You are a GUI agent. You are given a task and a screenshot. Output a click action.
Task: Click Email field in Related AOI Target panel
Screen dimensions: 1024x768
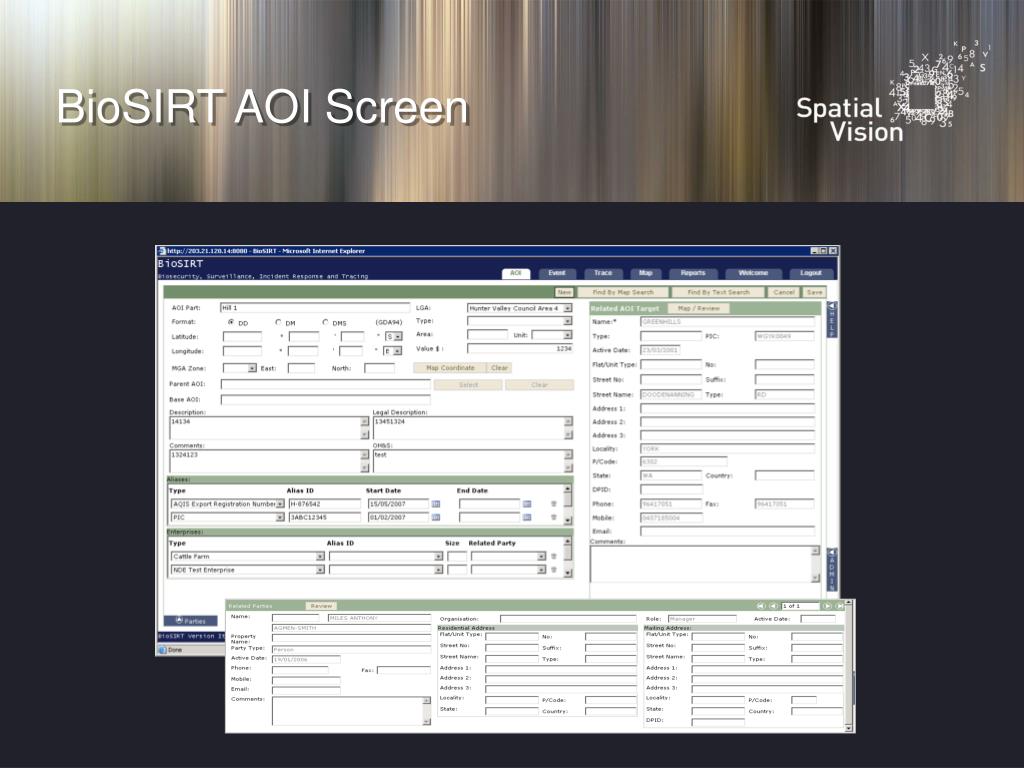[x=728, y=532]
